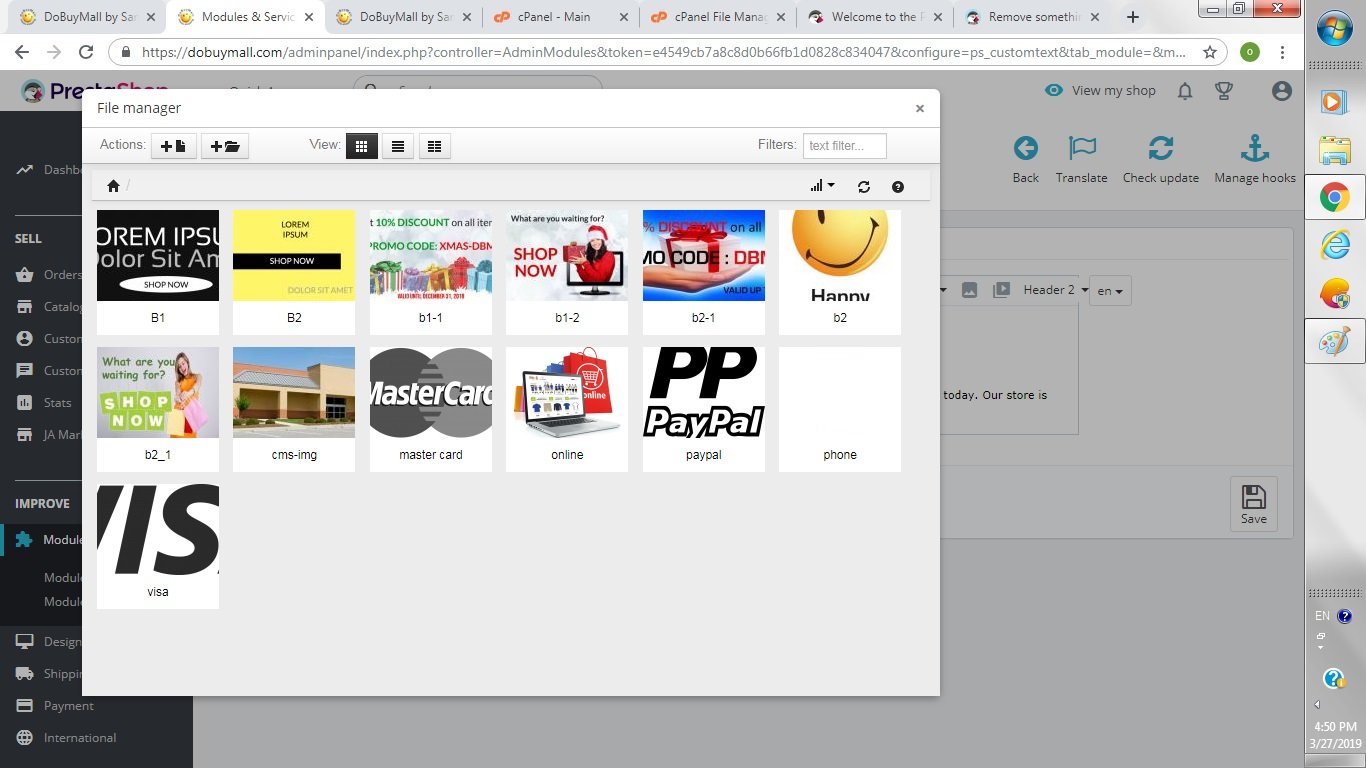Click the Translate flag icon
The height and width of the screenshot is (768, 1366).
(1082, 148)
